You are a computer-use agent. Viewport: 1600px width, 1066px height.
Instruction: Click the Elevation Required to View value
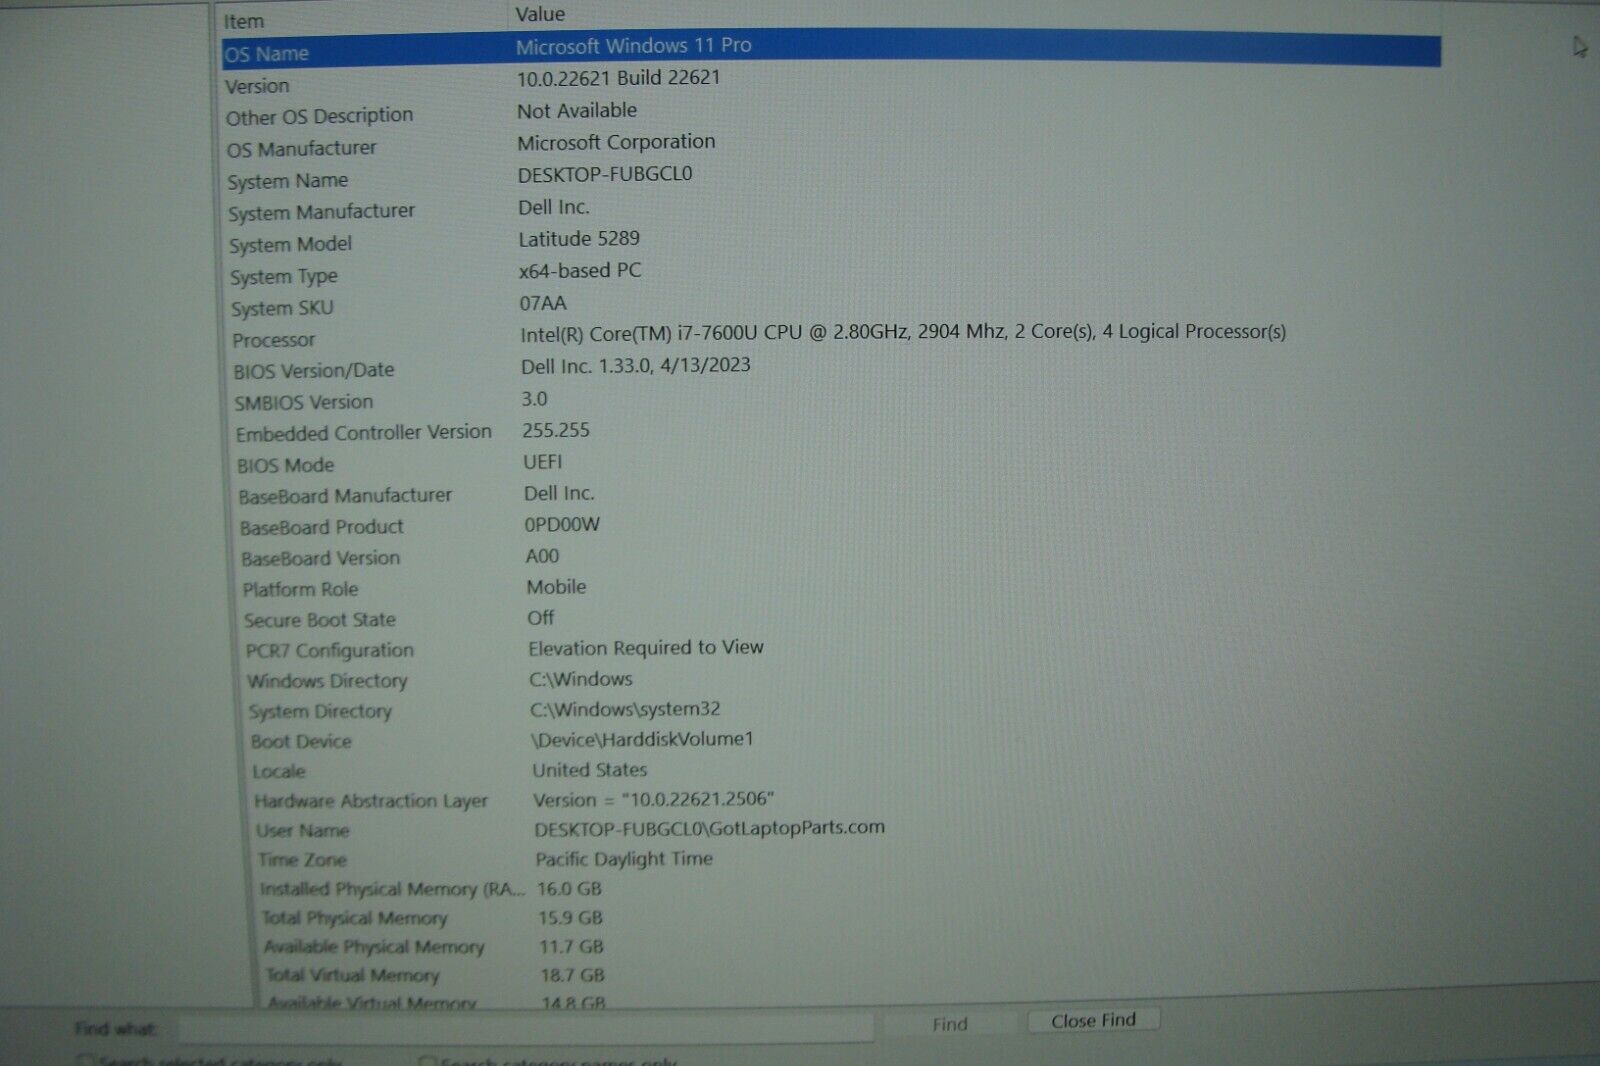pos(646,648)
